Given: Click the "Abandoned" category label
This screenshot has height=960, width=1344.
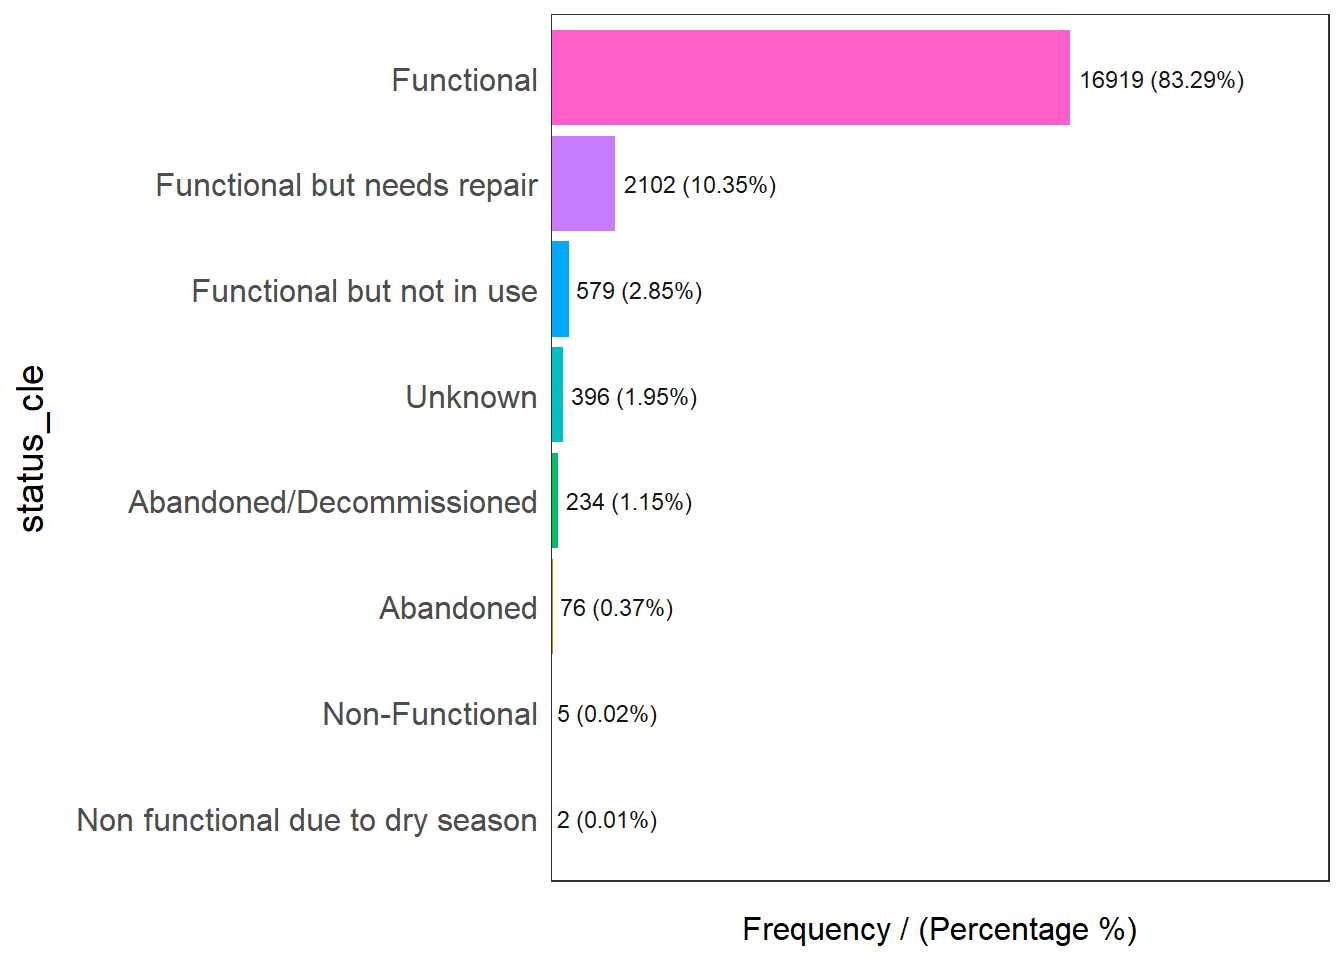Looking at the screenshot, I should 458,608.
